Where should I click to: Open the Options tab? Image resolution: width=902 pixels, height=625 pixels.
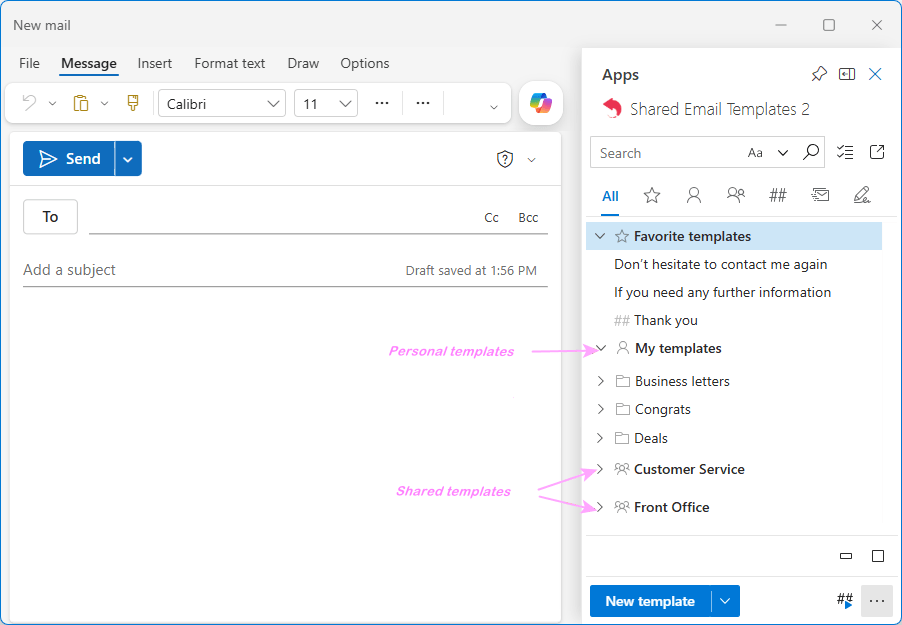(x=365, y=63)
